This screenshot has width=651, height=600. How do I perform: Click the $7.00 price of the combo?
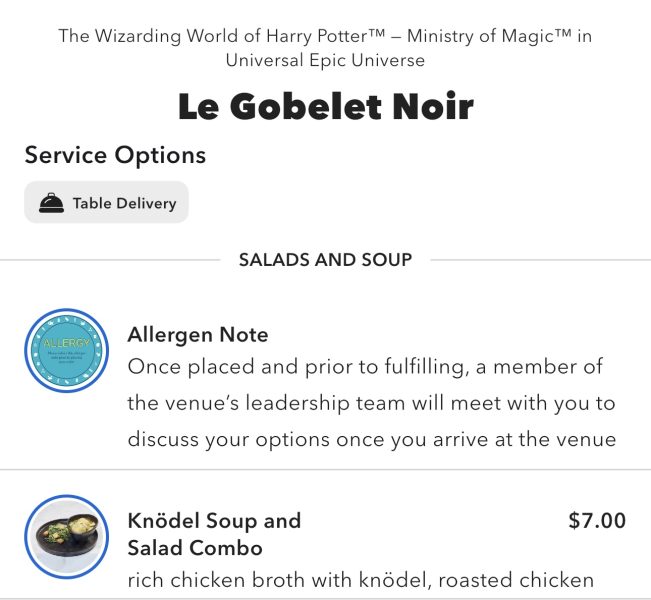596,521
